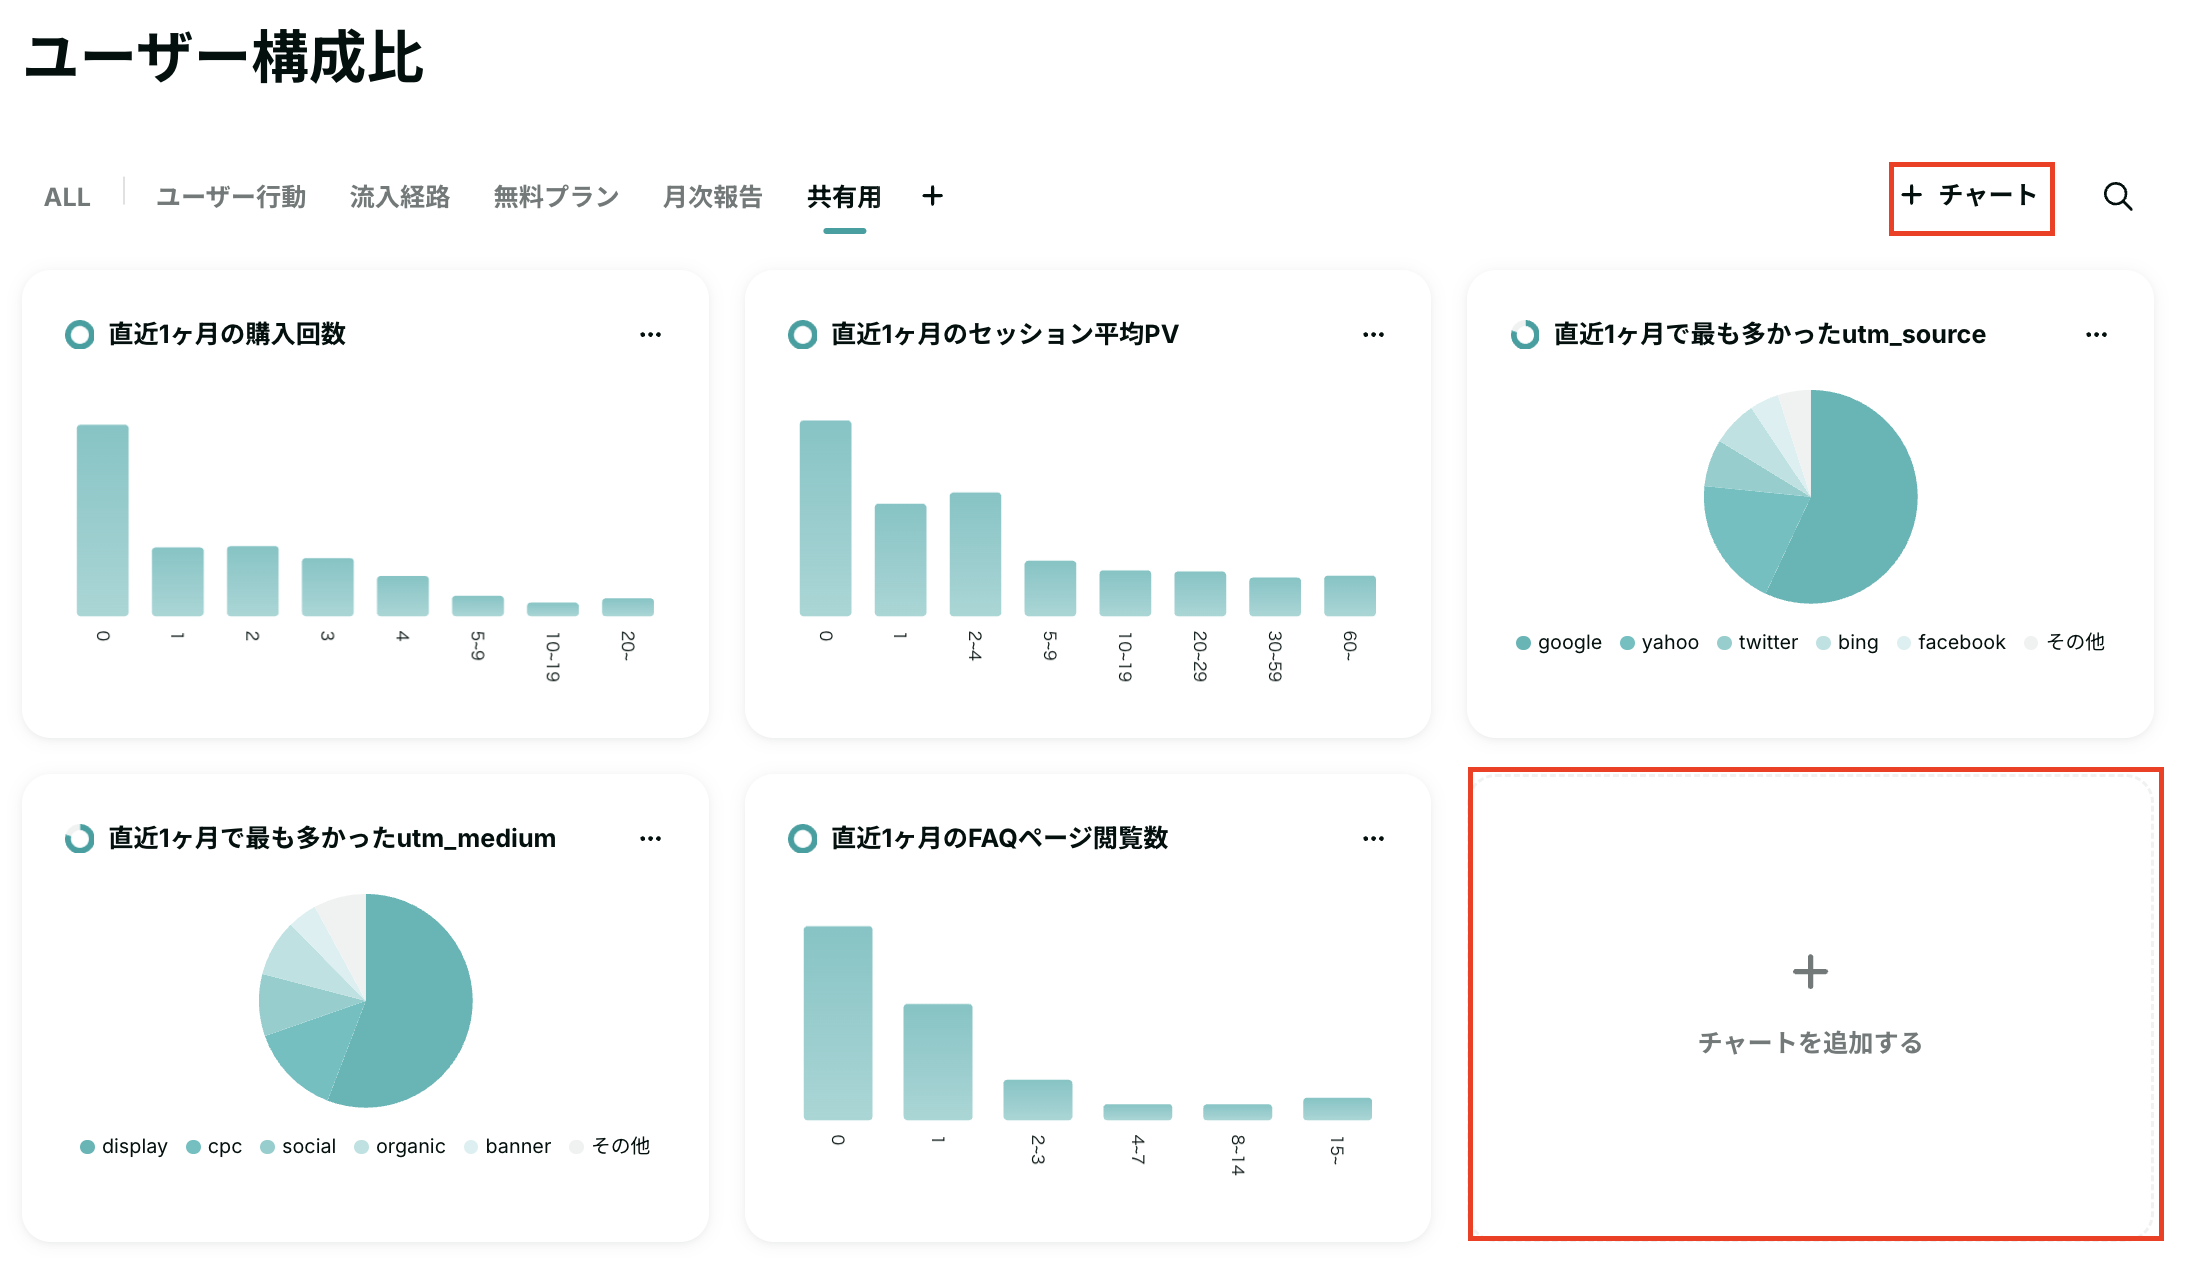Switch to the ユーザー行動 tab

tap(231, 197)
